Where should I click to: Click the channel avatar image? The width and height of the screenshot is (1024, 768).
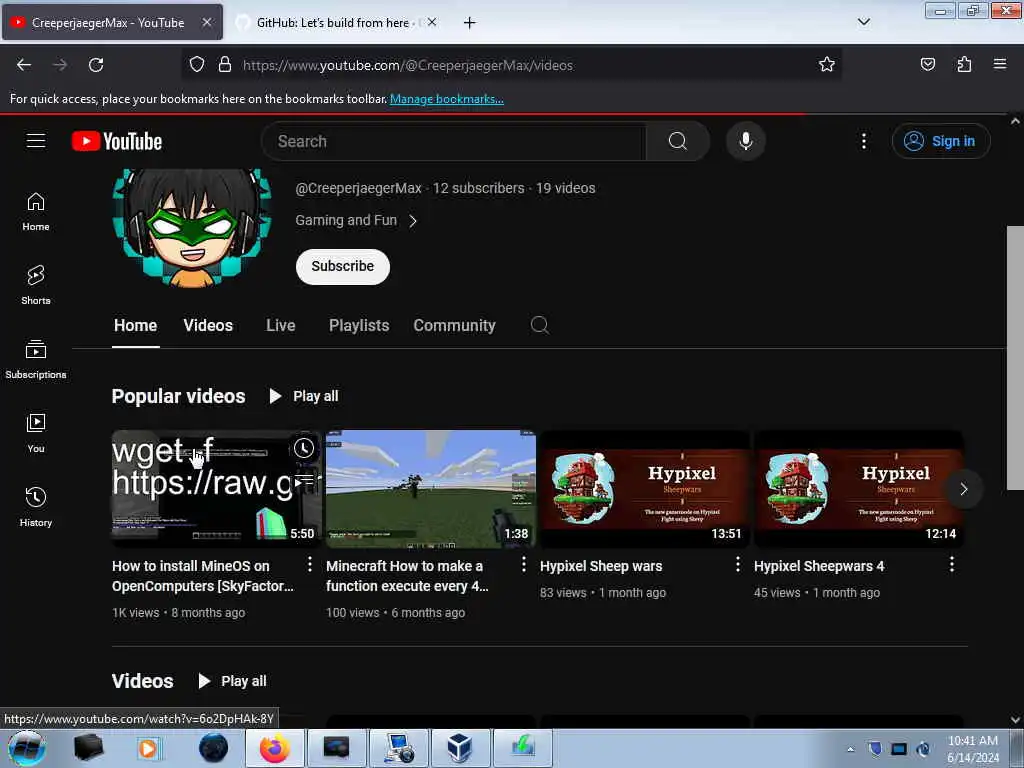(x=192, y=228)
